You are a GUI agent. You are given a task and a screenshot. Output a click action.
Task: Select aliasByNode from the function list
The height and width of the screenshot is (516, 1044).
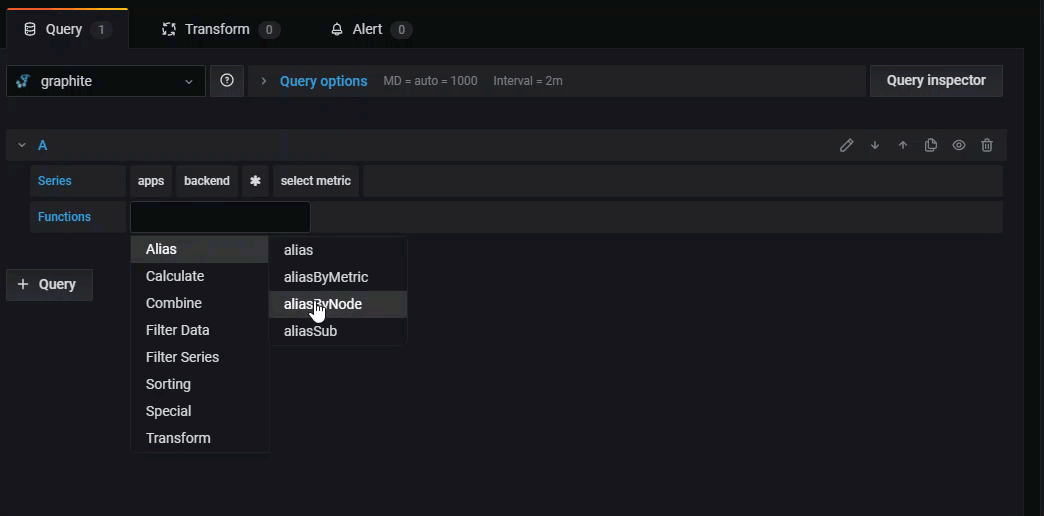pos(323,304)
